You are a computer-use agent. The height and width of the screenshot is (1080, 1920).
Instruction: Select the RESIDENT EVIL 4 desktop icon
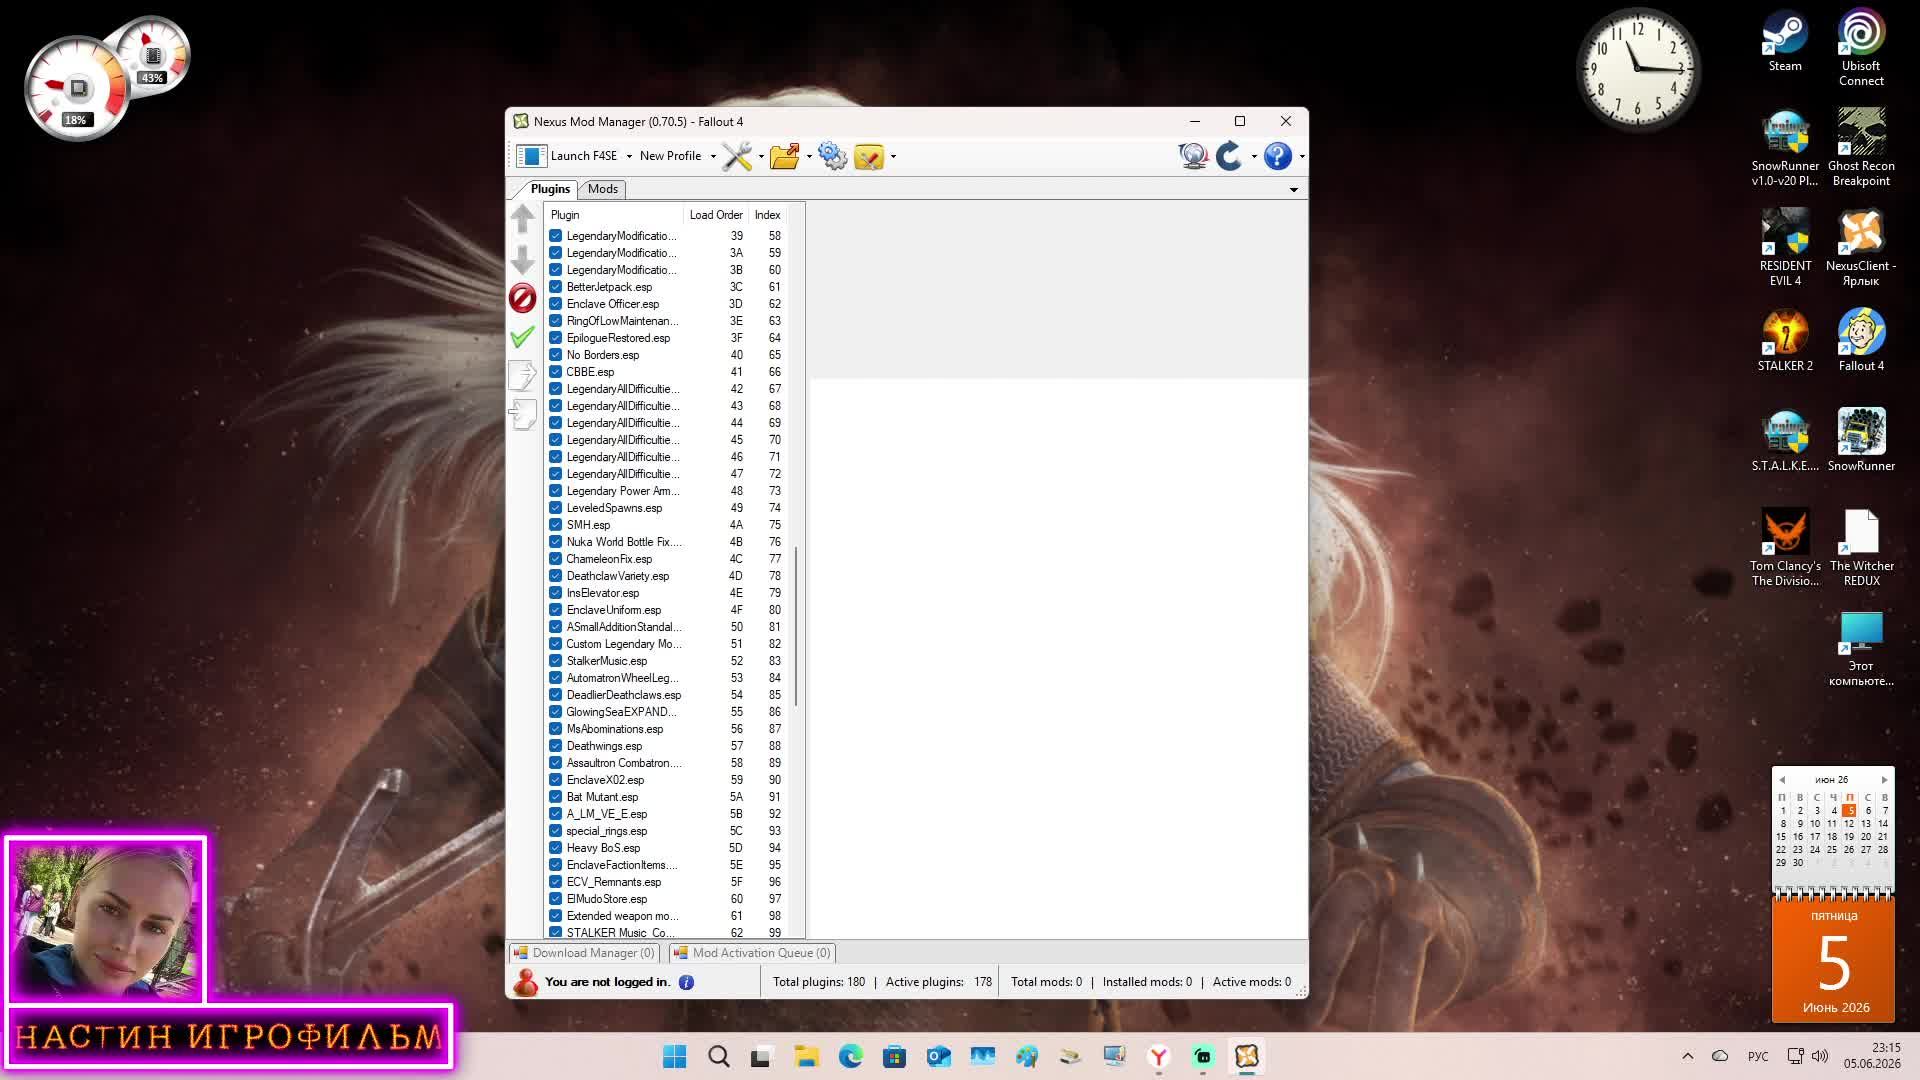[x=1785, y=248]
